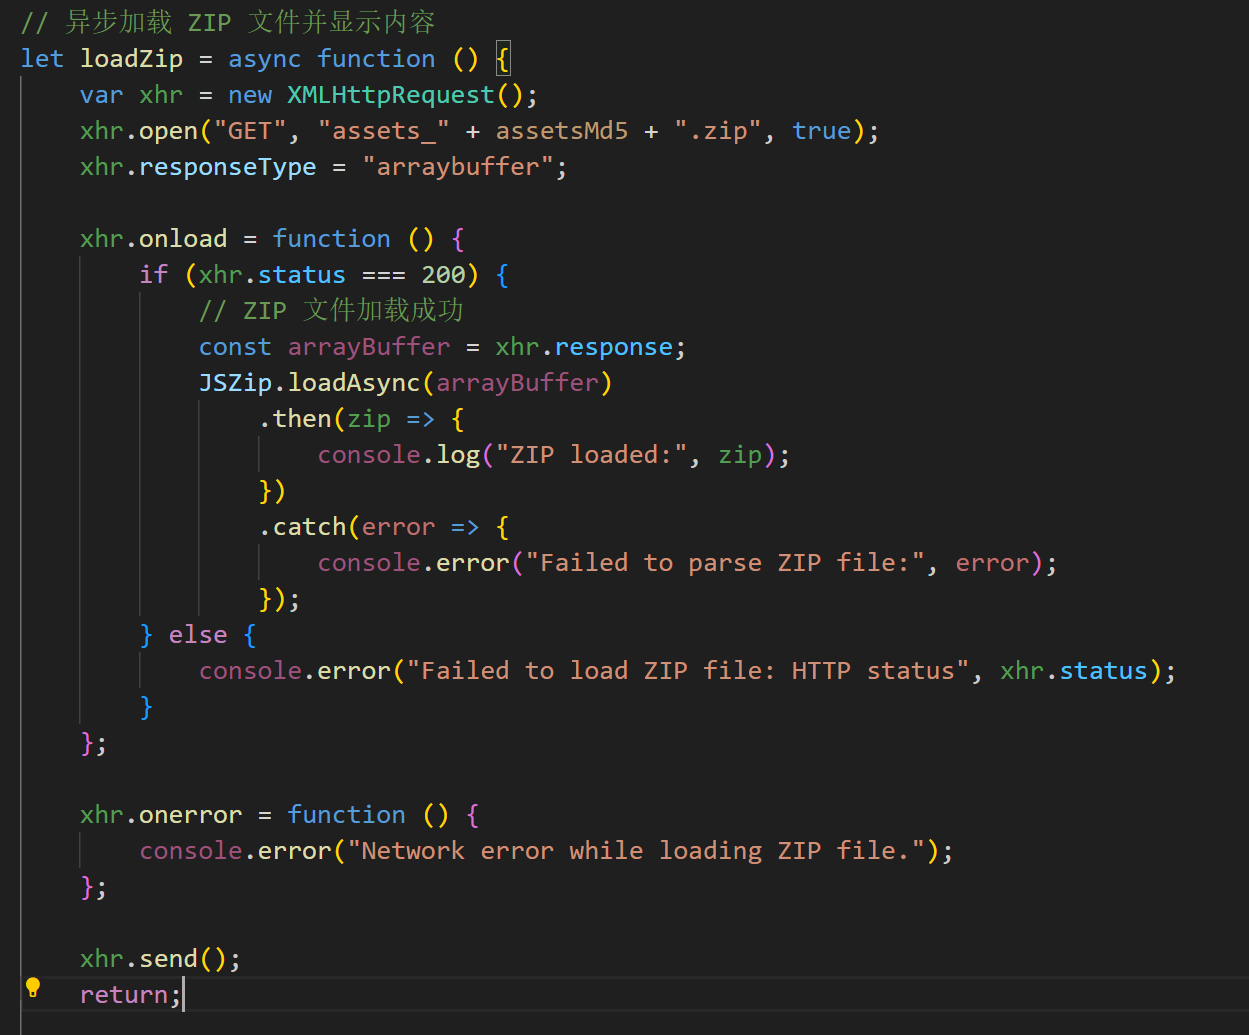The image size is (1249, 1035).
Task: Click the "assets_" string literal
Action: click(384, 131)
